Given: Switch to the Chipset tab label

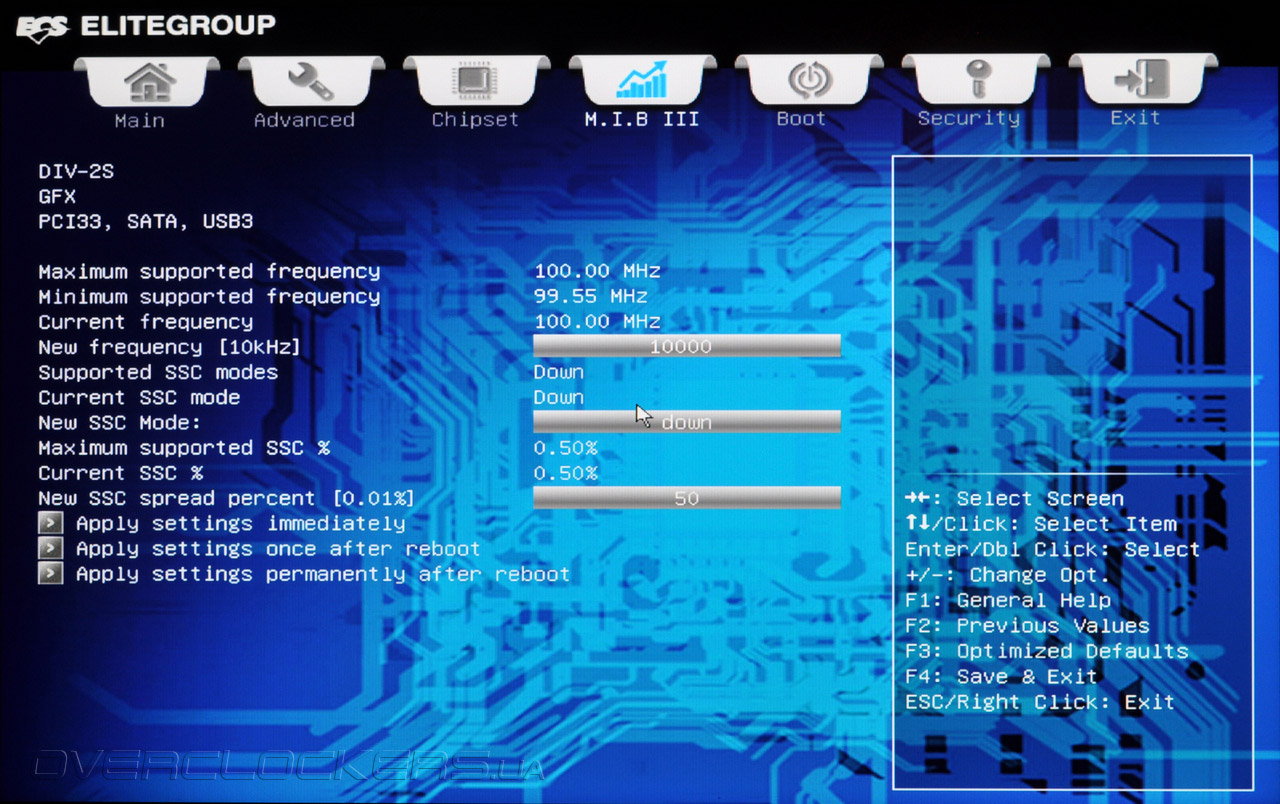Looking at the screenshot, I should tap(475, 120).
